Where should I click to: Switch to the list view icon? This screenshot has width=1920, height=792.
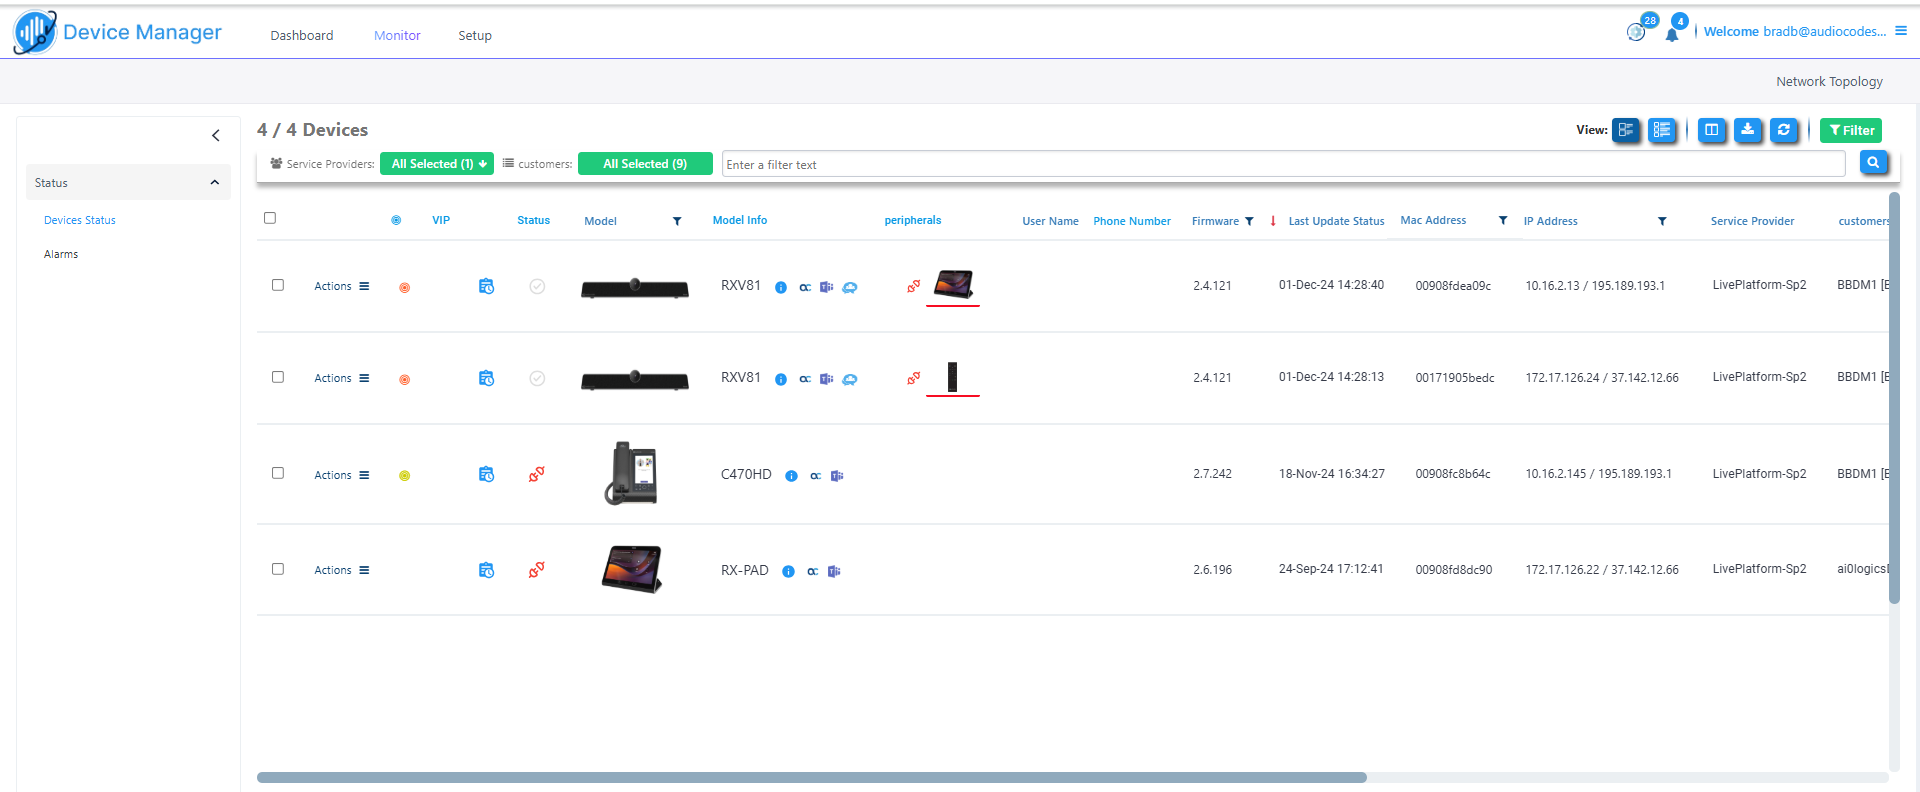1662,130
